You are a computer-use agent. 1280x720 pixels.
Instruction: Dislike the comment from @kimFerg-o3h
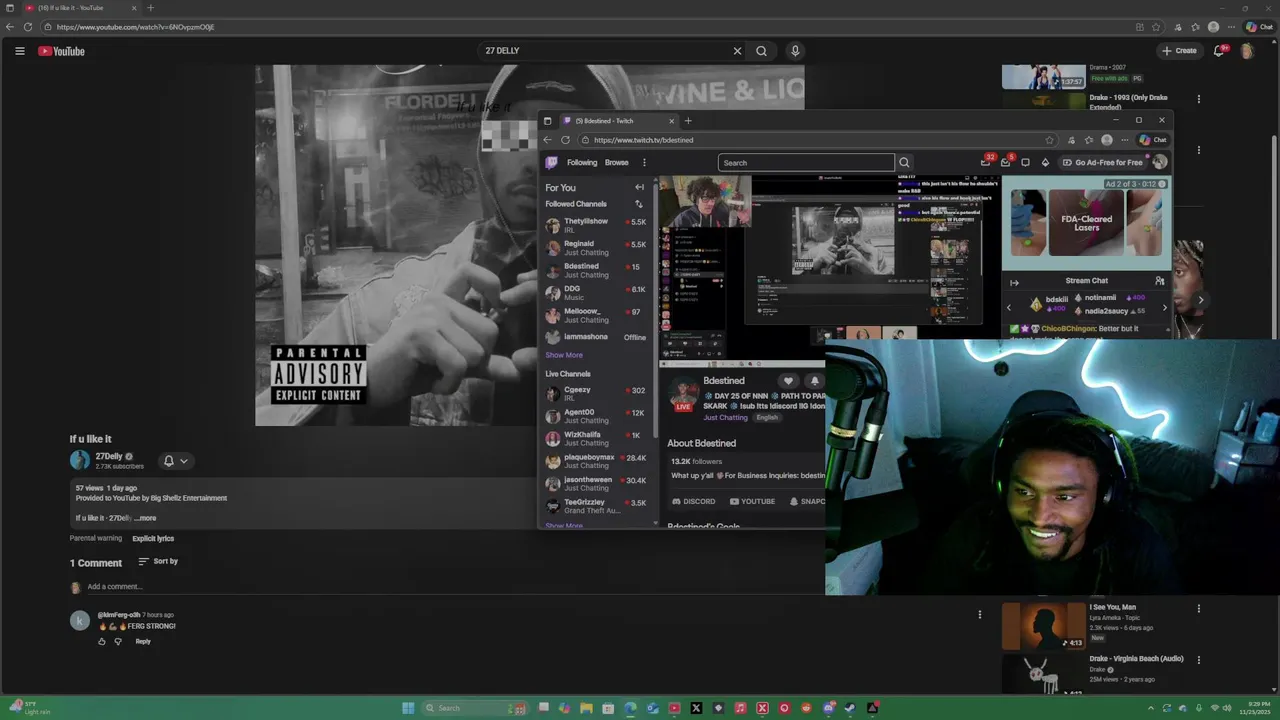click(x=118, y=642)
